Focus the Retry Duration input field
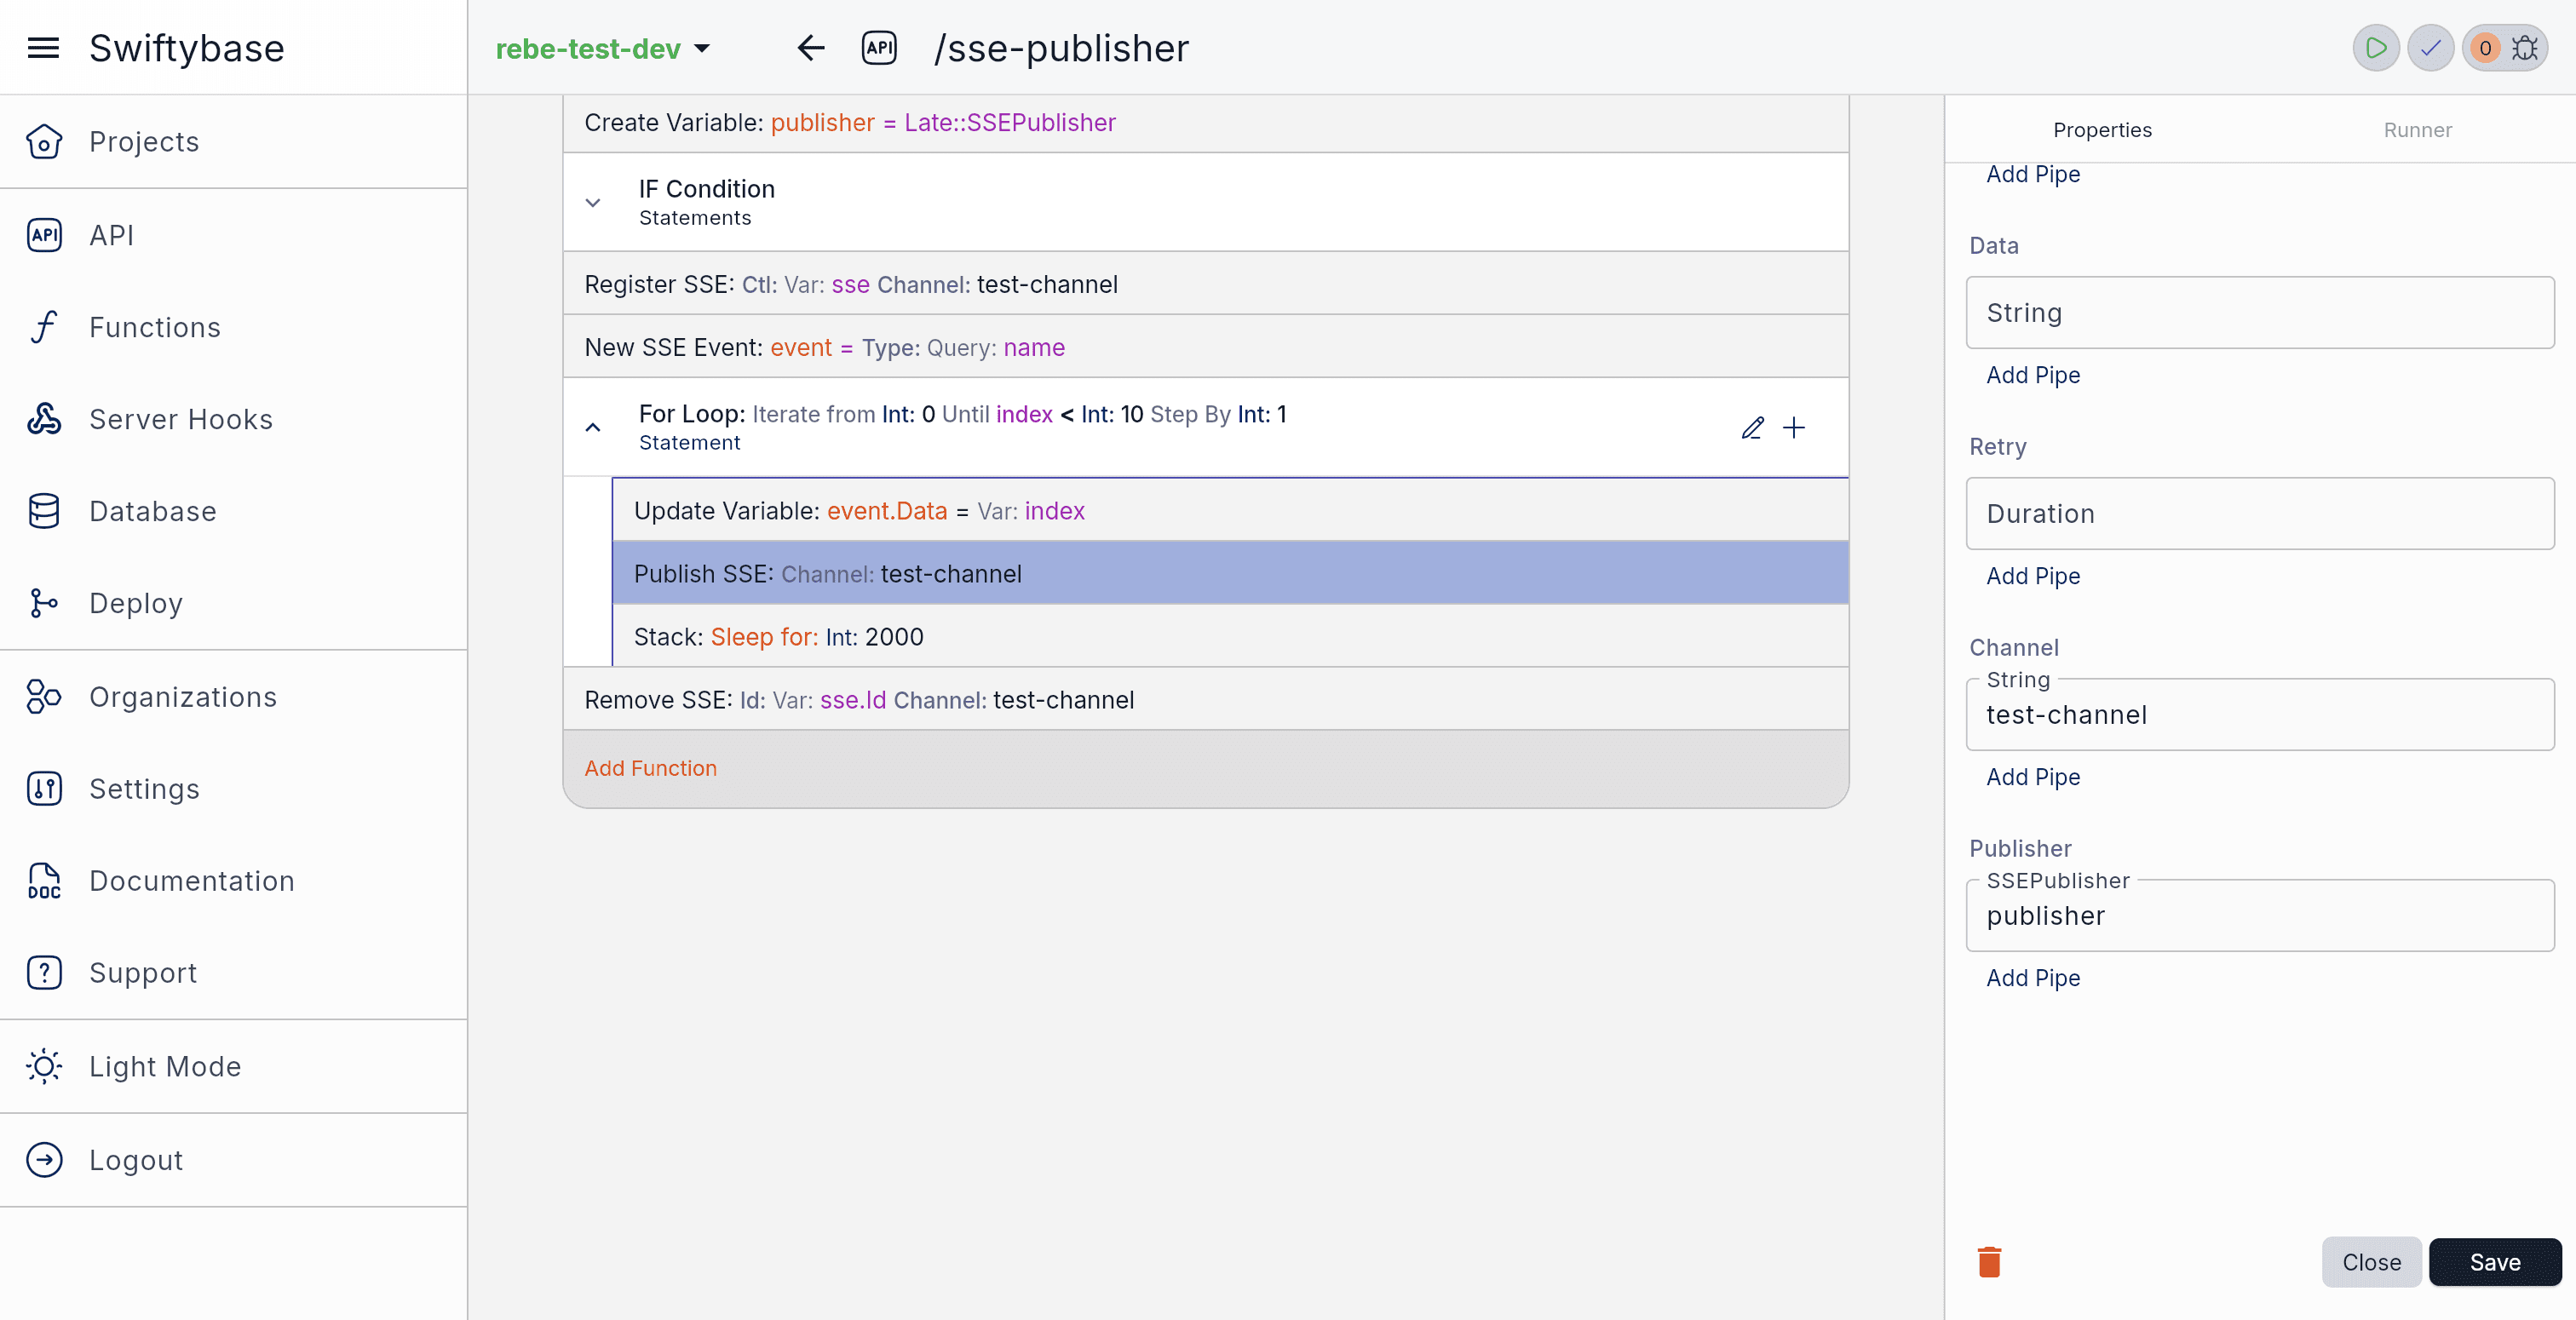This screenshot has width=2576, height=1320. [2260, 514]
